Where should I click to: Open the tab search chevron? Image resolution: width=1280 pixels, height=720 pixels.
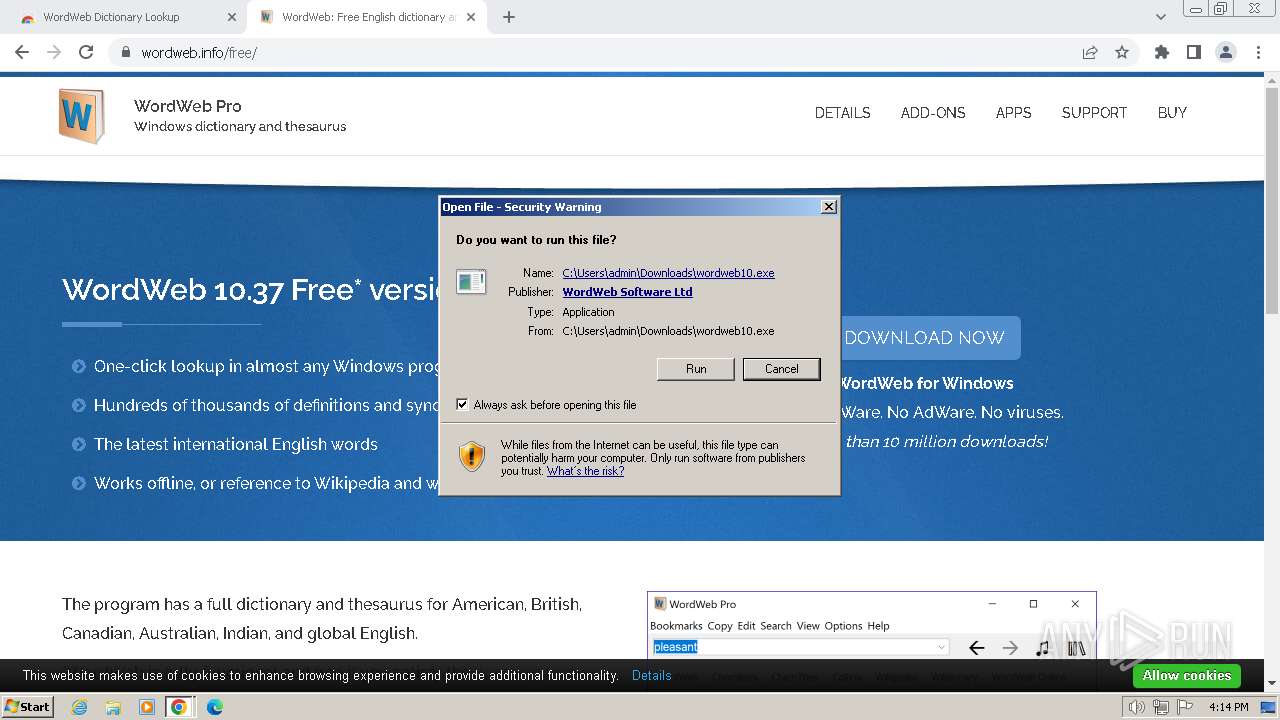tap(1160, 17)
